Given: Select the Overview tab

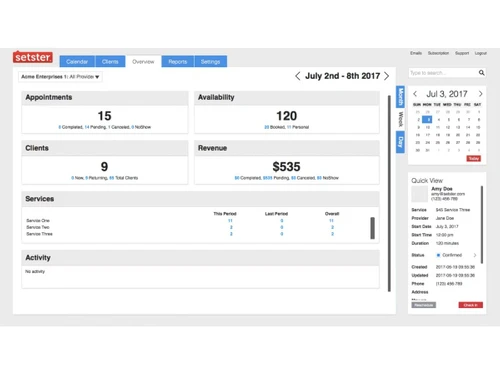Looking at the screenshot, I should (x=143, y=62).
